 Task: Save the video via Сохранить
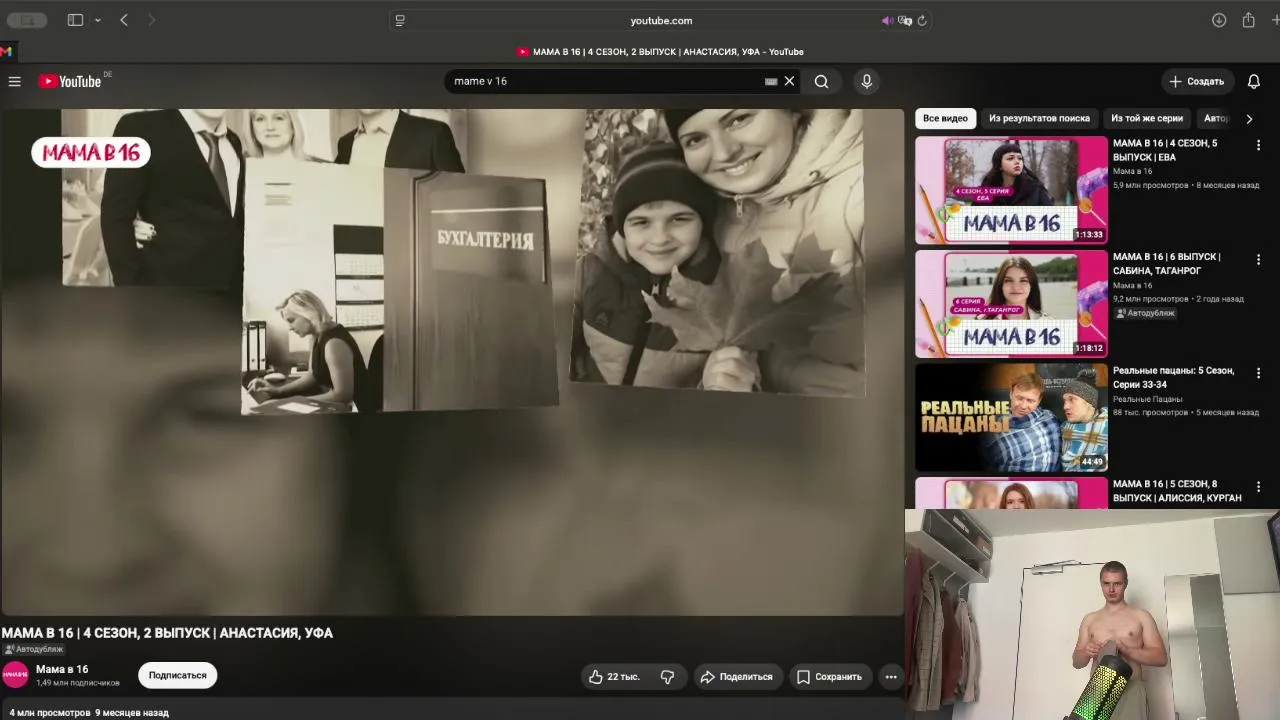829,677
